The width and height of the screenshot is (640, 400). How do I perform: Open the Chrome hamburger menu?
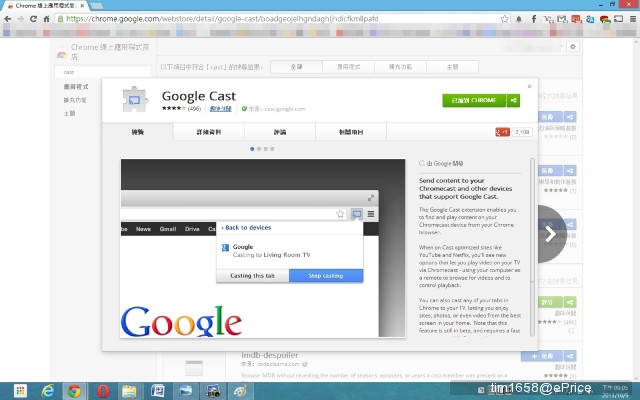tap(633, 19)
